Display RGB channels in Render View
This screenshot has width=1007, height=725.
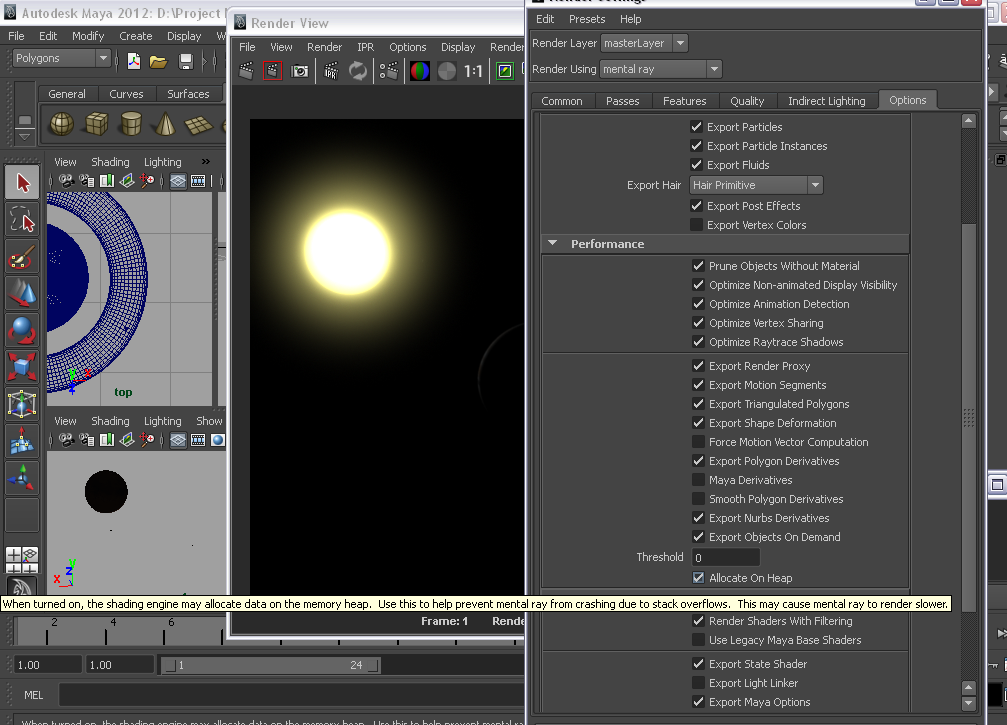pyautogui.click(x=419, y=71)
